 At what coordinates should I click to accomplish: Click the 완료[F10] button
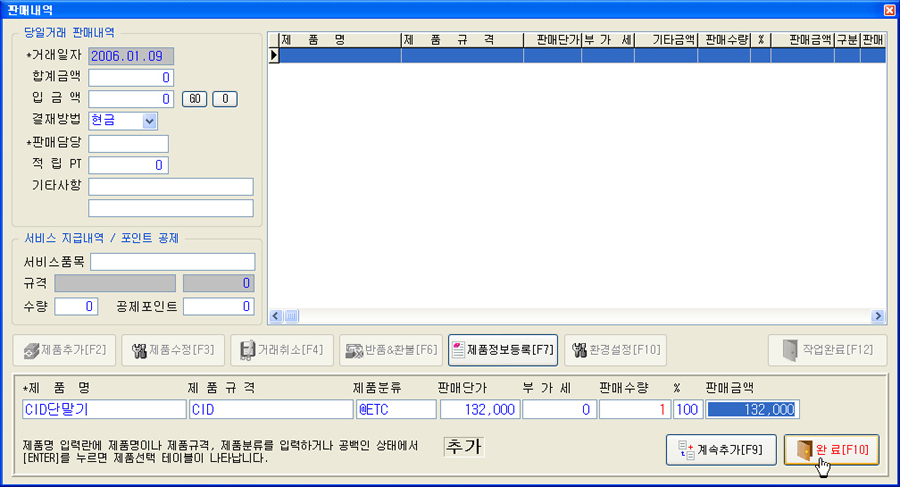[832, 450]
